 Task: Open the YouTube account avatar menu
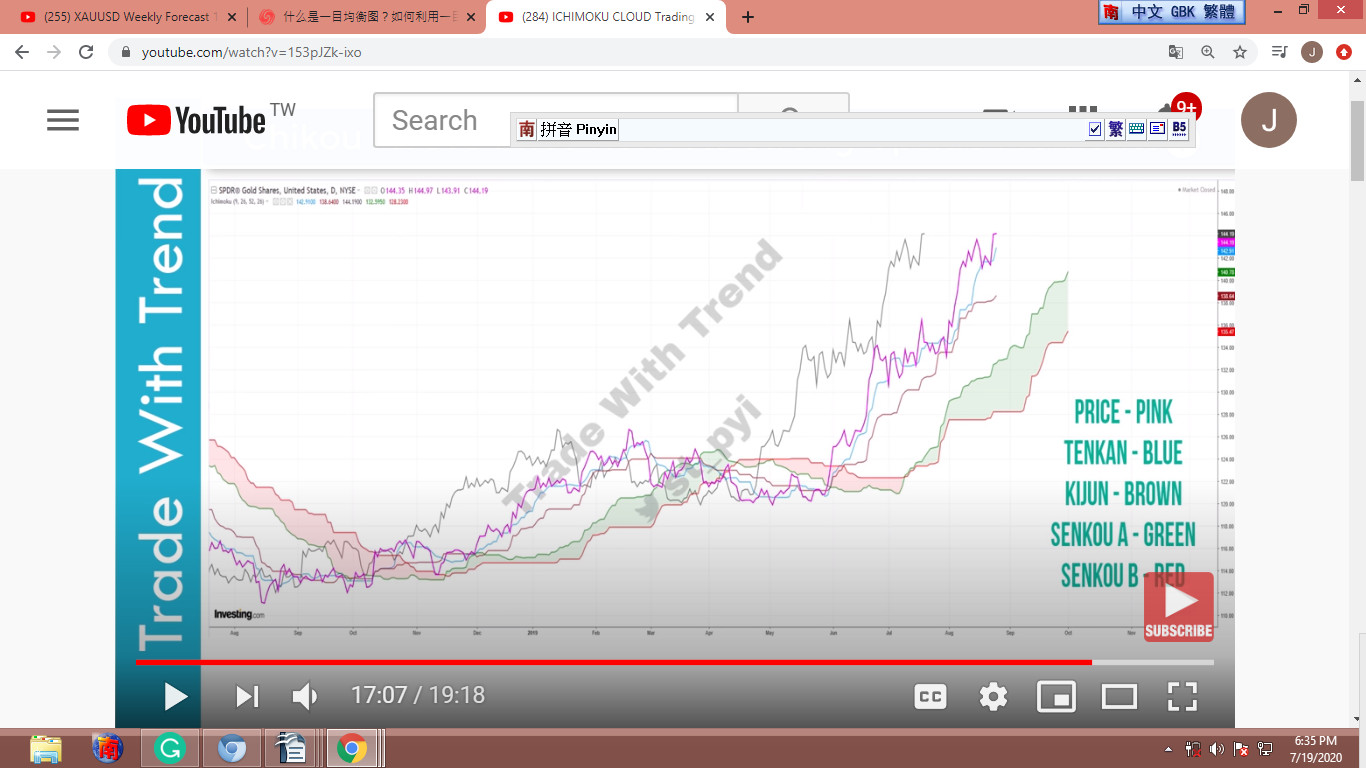(x=1268, y=120)
